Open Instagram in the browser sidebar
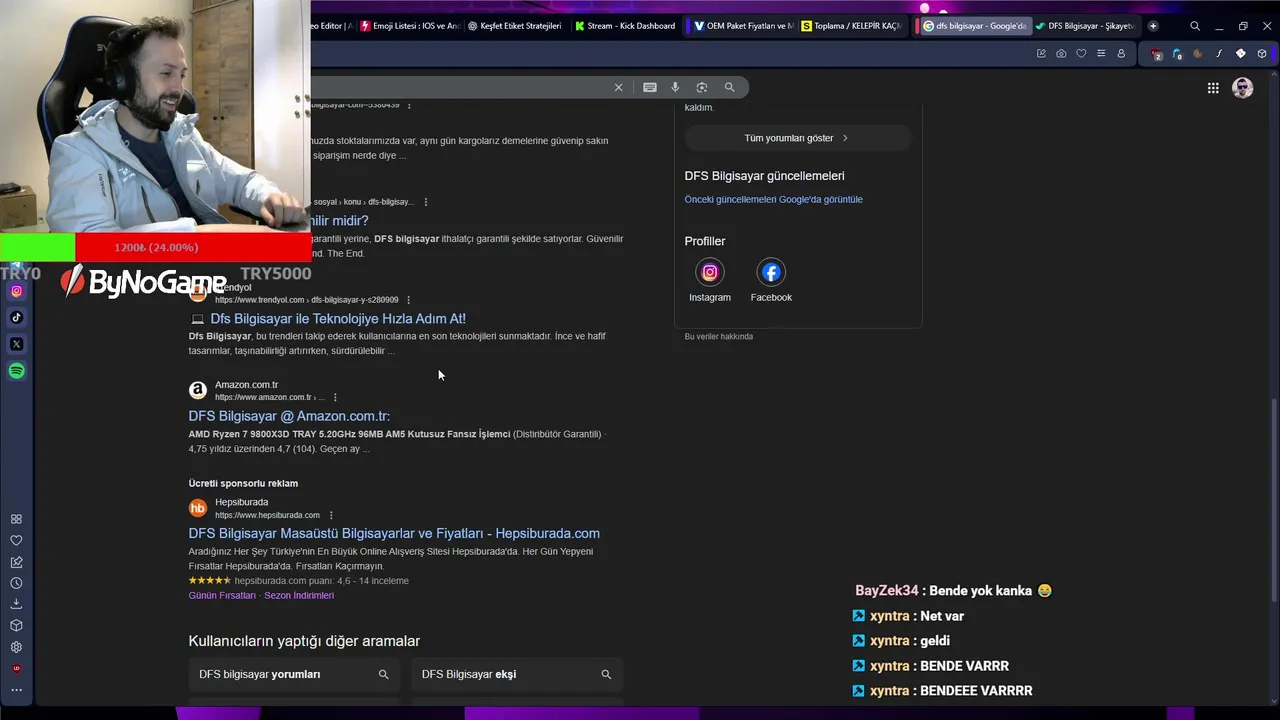 (x=16, y=291)
